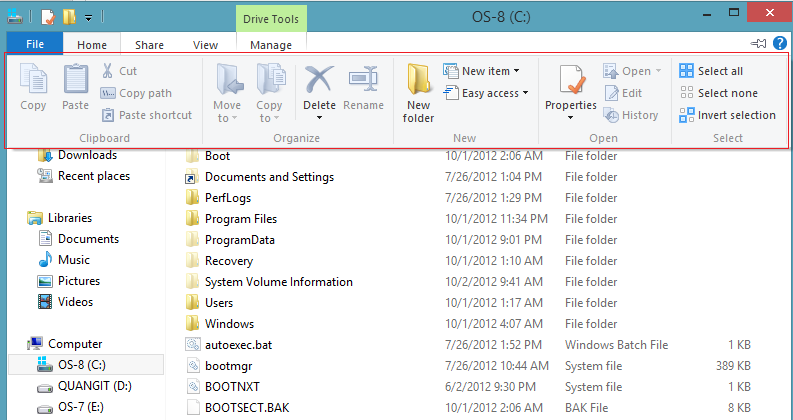The height and width of the screenshot is (420, 793).
Task: Select the bootmgr system file
Action: tap(218, 366)
